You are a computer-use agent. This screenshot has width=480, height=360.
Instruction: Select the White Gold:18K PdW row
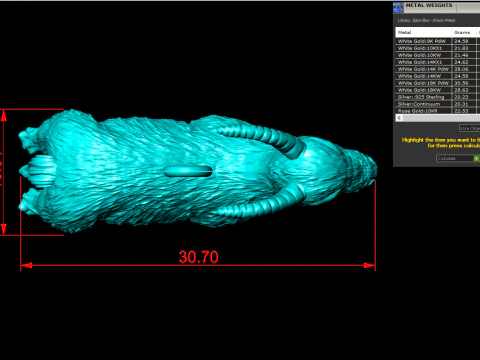(438, 83)
